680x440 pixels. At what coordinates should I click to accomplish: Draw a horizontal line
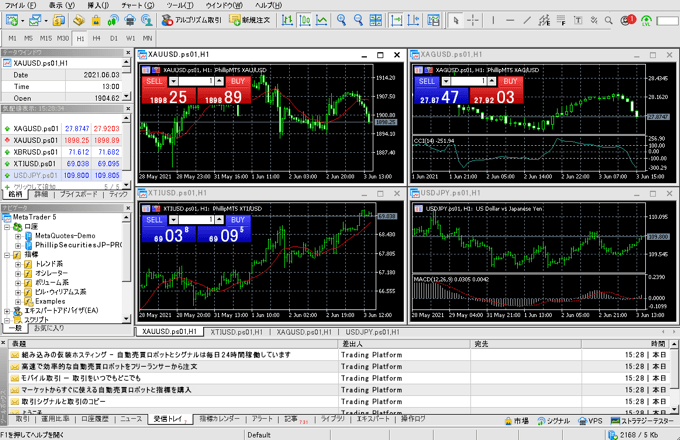pos(510,20)
